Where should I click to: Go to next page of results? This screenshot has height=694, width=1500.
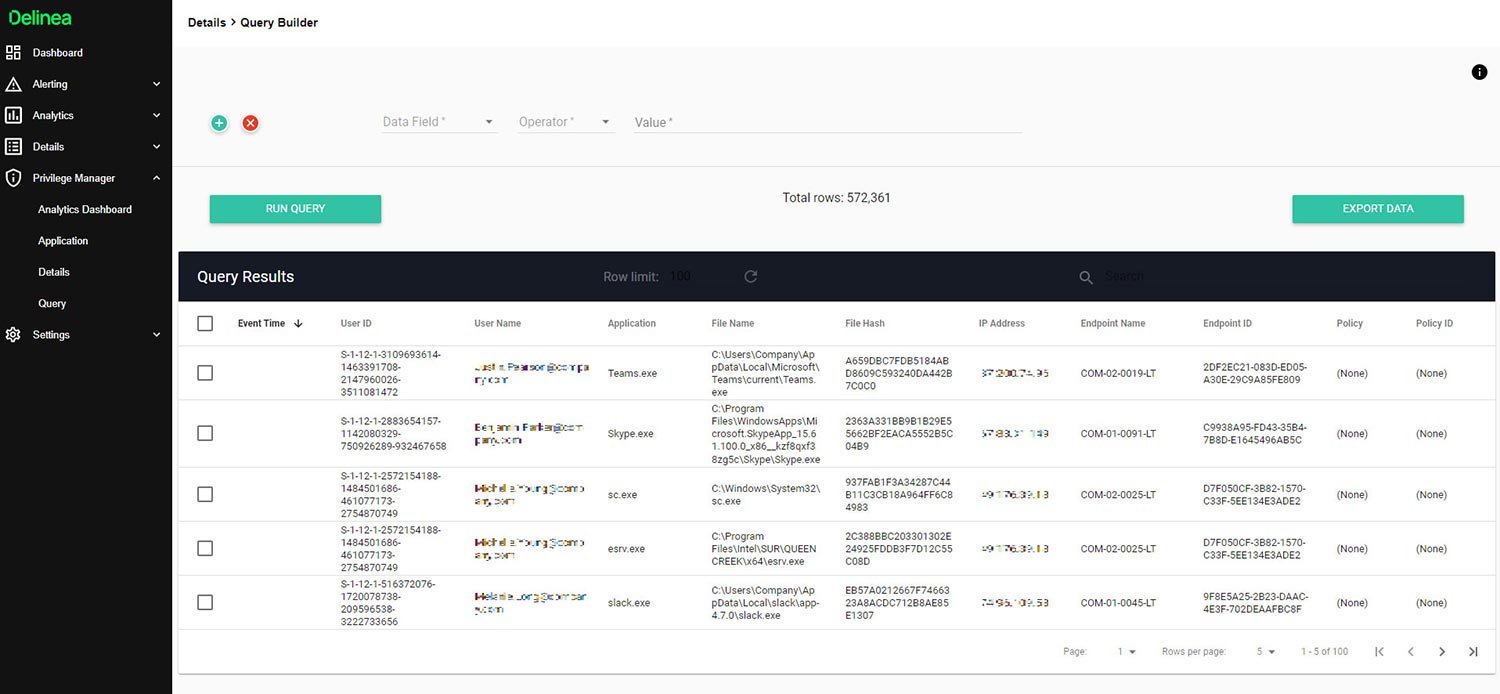[1442, 652]
